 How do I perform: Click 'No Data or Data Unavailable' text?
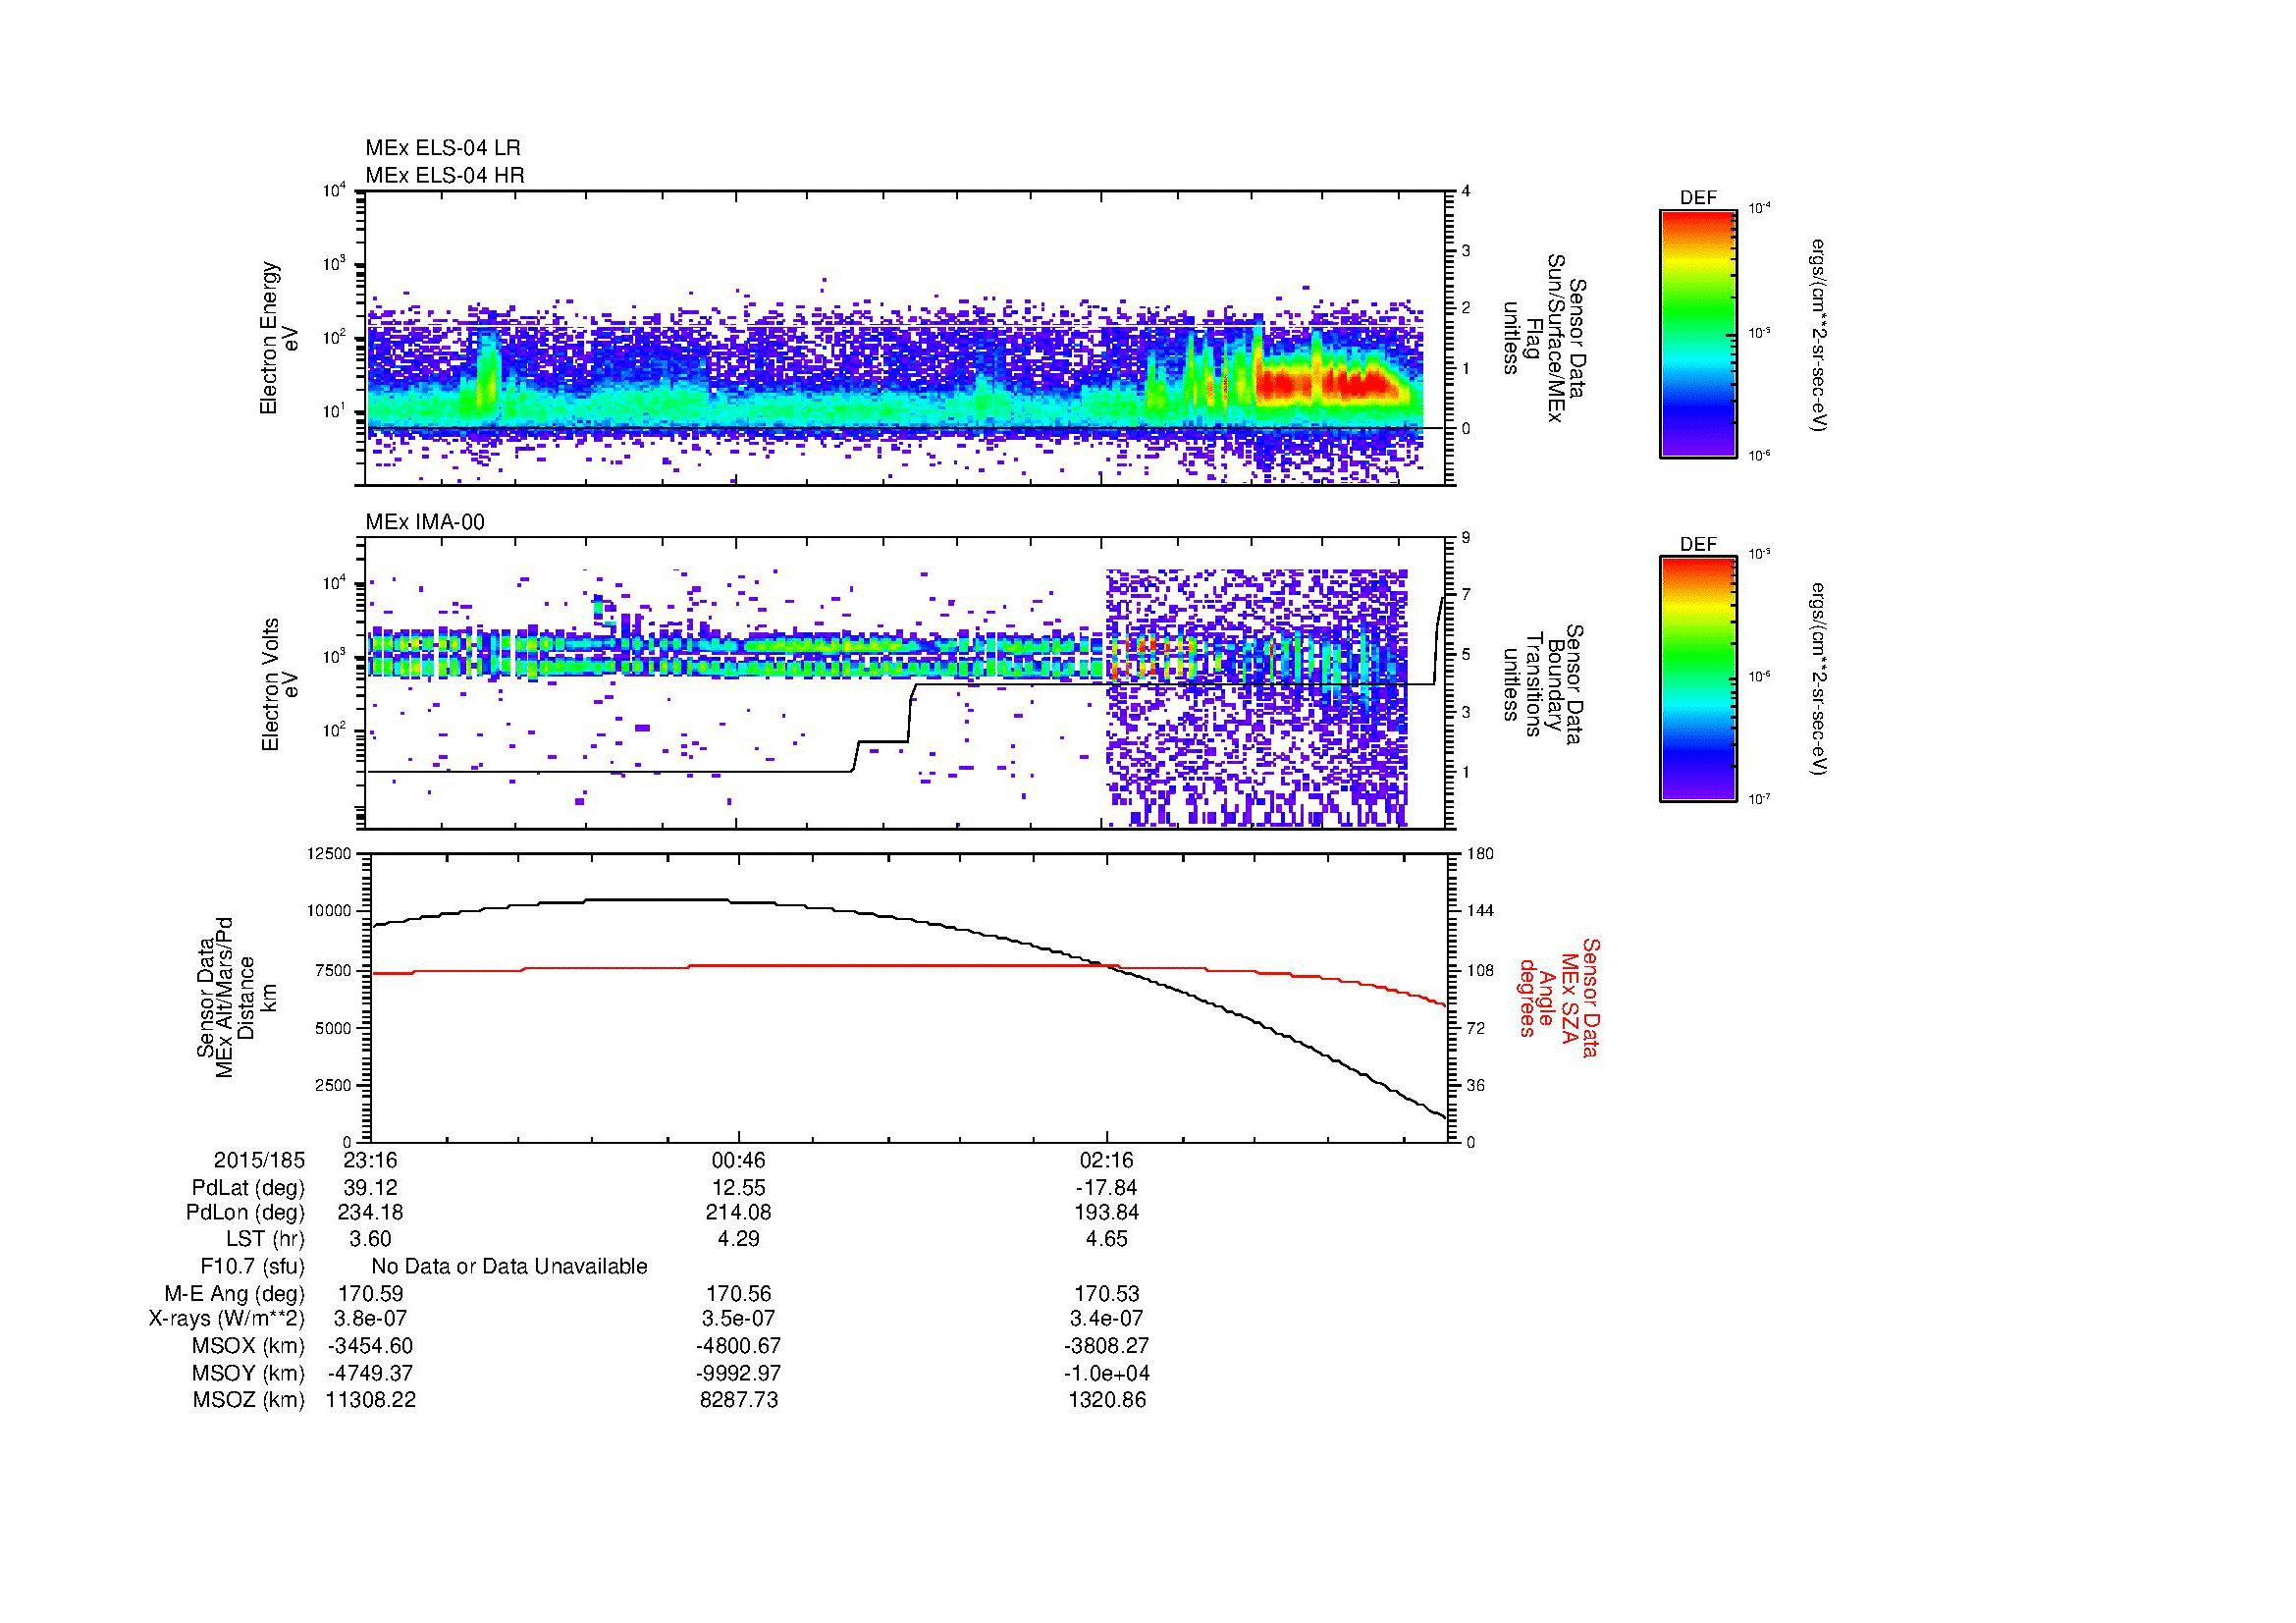pyautogui.click(x=509, y=1267)
